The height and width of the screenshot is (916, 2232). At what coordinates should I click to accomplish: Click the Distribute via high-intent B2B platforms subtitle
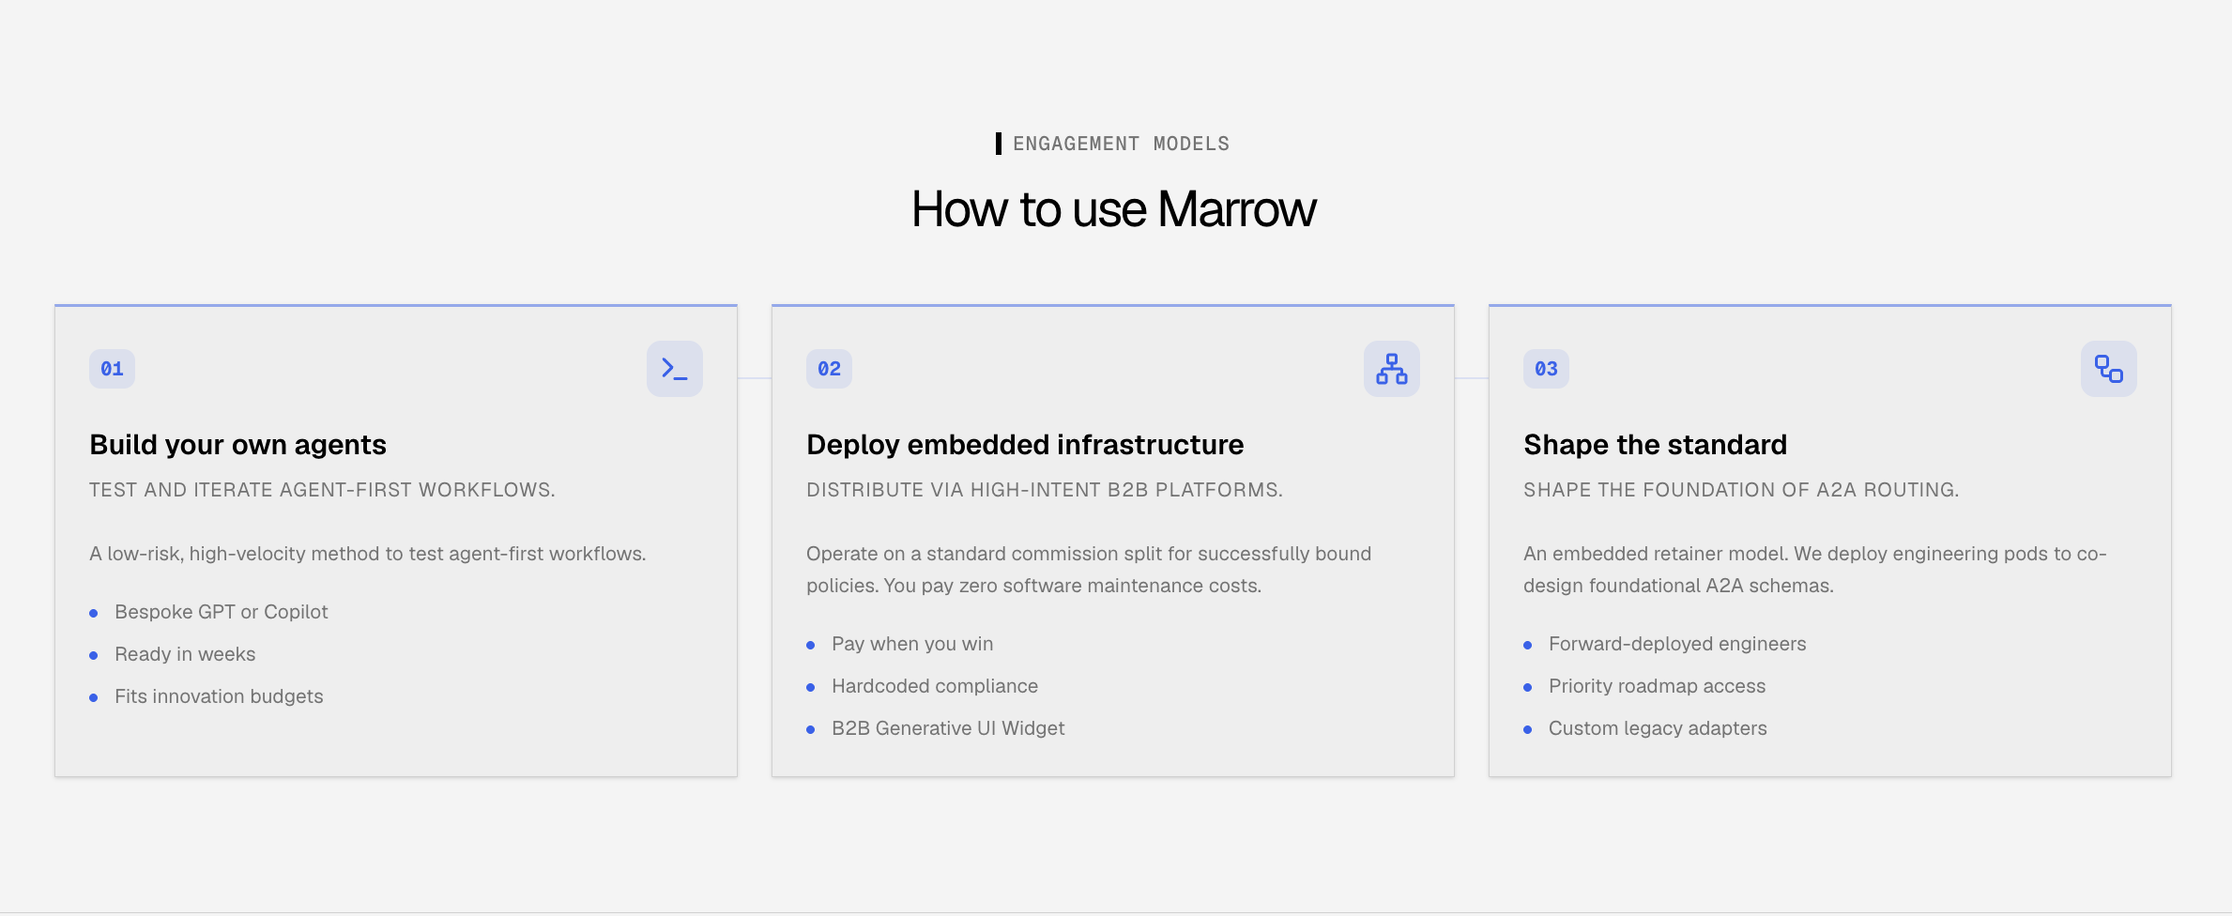coord(1044,490)
